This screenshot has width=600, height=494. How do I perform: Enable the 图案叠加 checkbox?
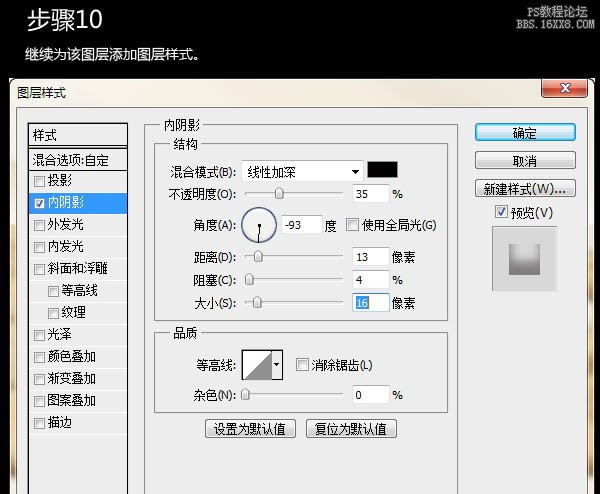39,401
